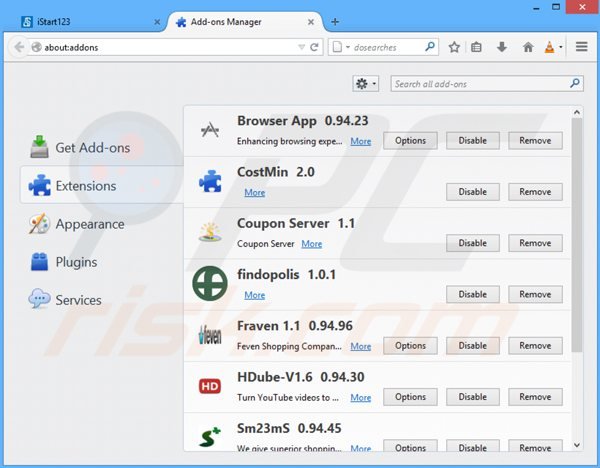Disable the Browser App extension
The width and height of the screenshot is (600, 468).
click(473, 140)
